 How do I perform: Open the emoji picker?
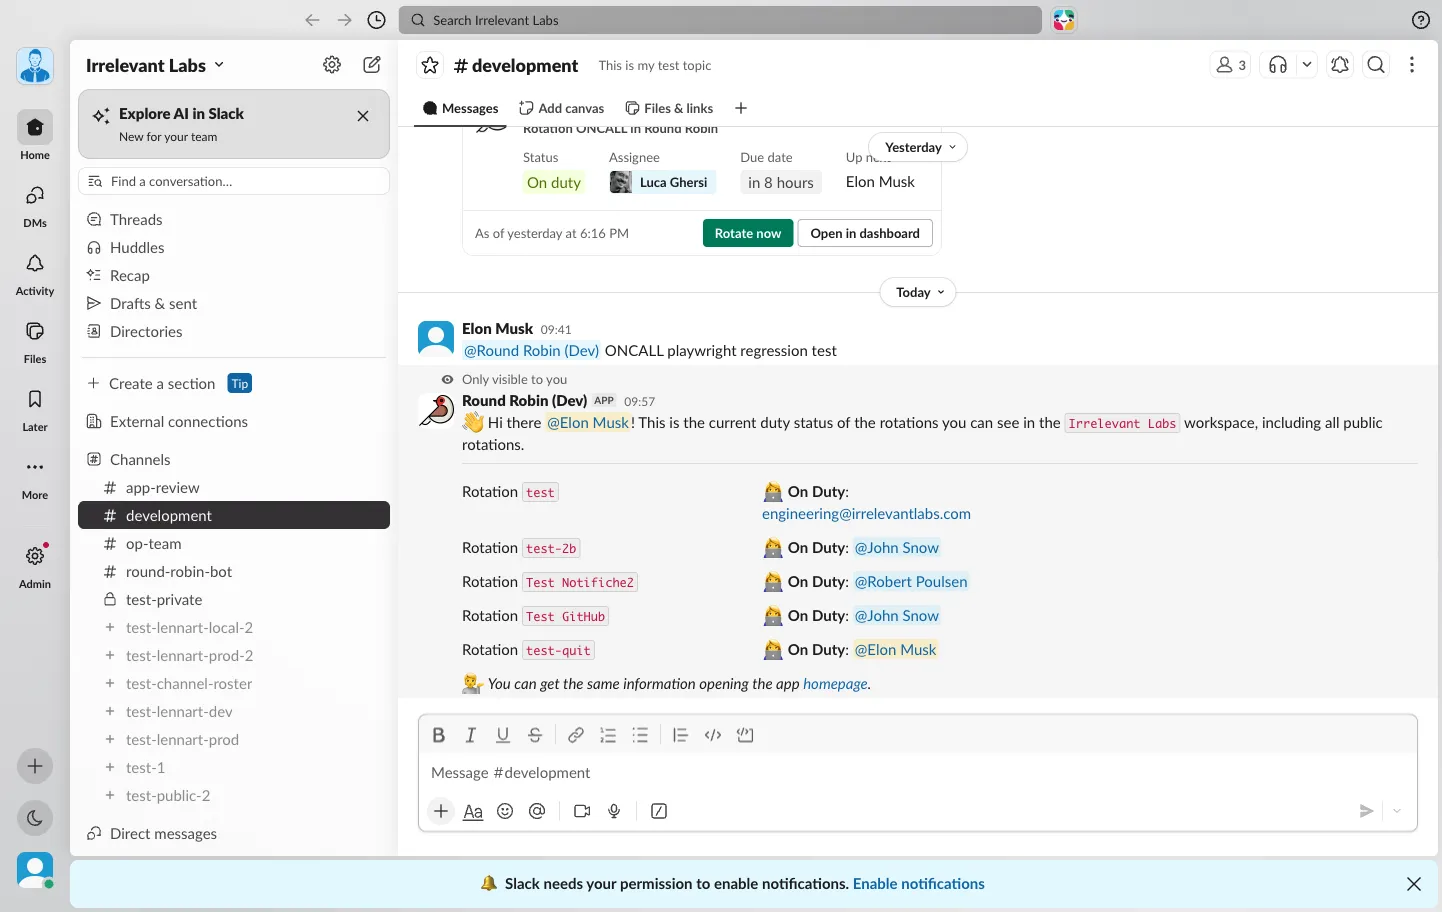click(x=505, y=811)
